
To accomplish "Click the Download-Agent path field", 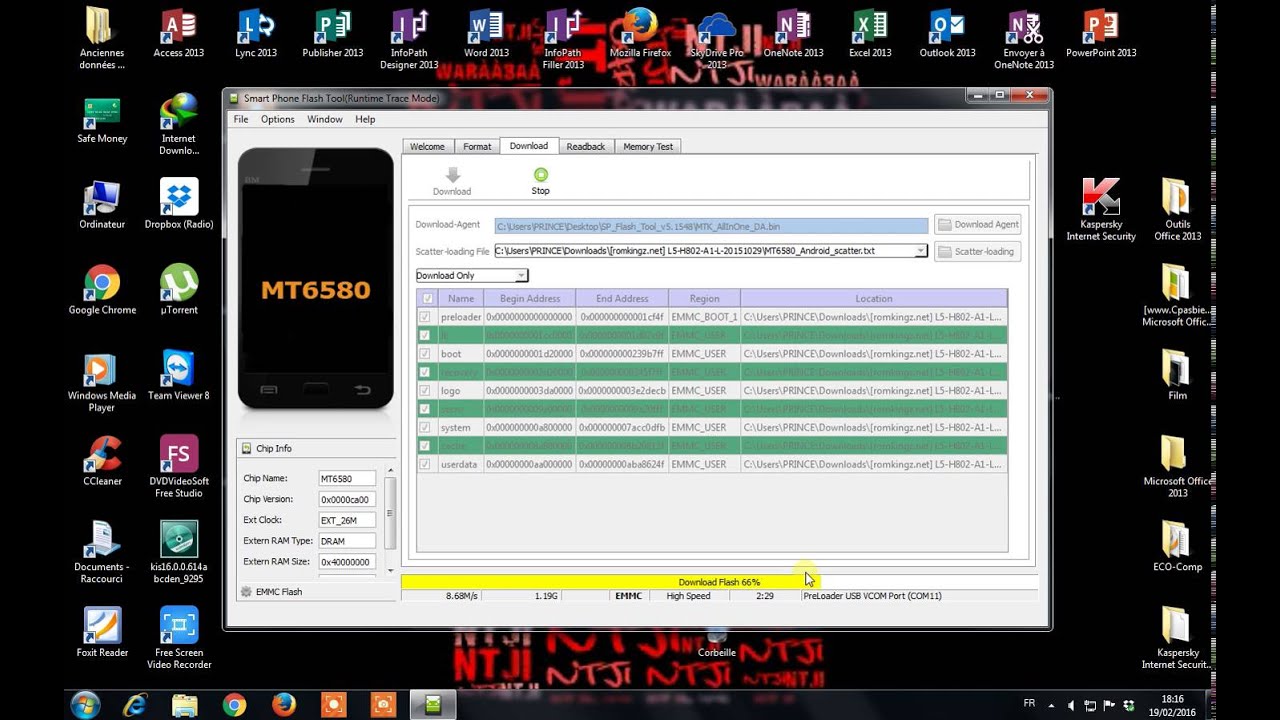I will tap(711, 226).
